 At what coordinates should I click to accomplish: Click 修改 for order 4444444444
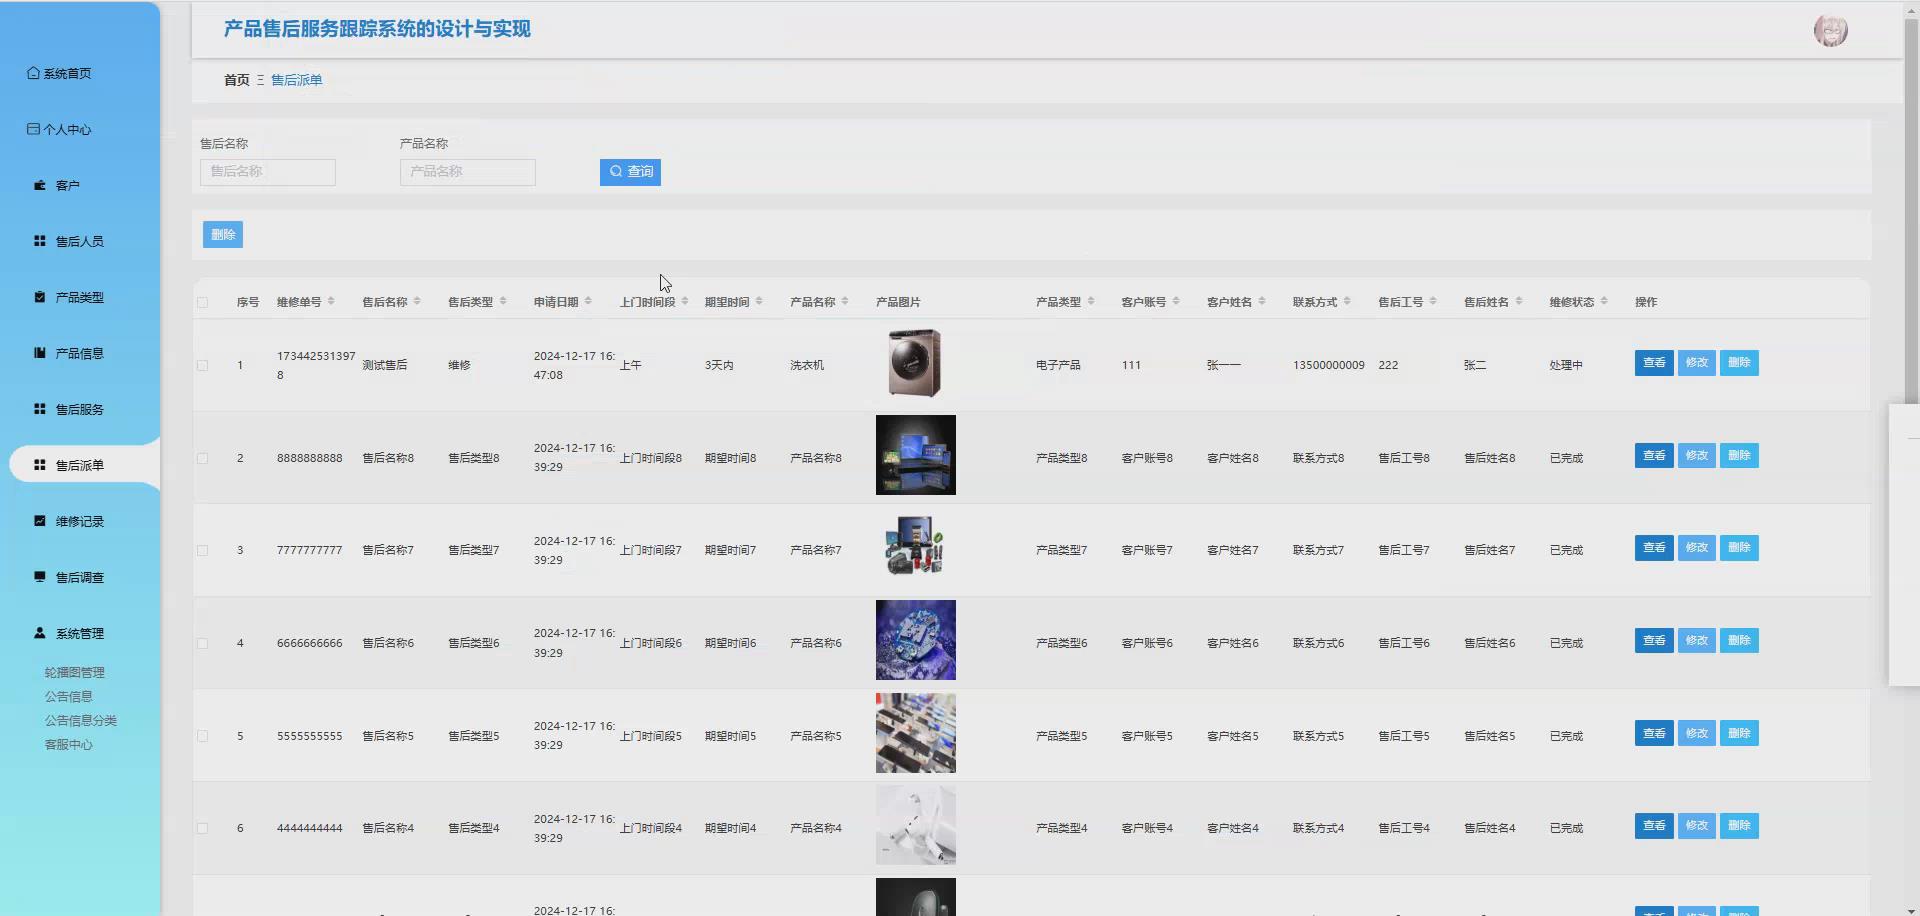click(1697, 826)
